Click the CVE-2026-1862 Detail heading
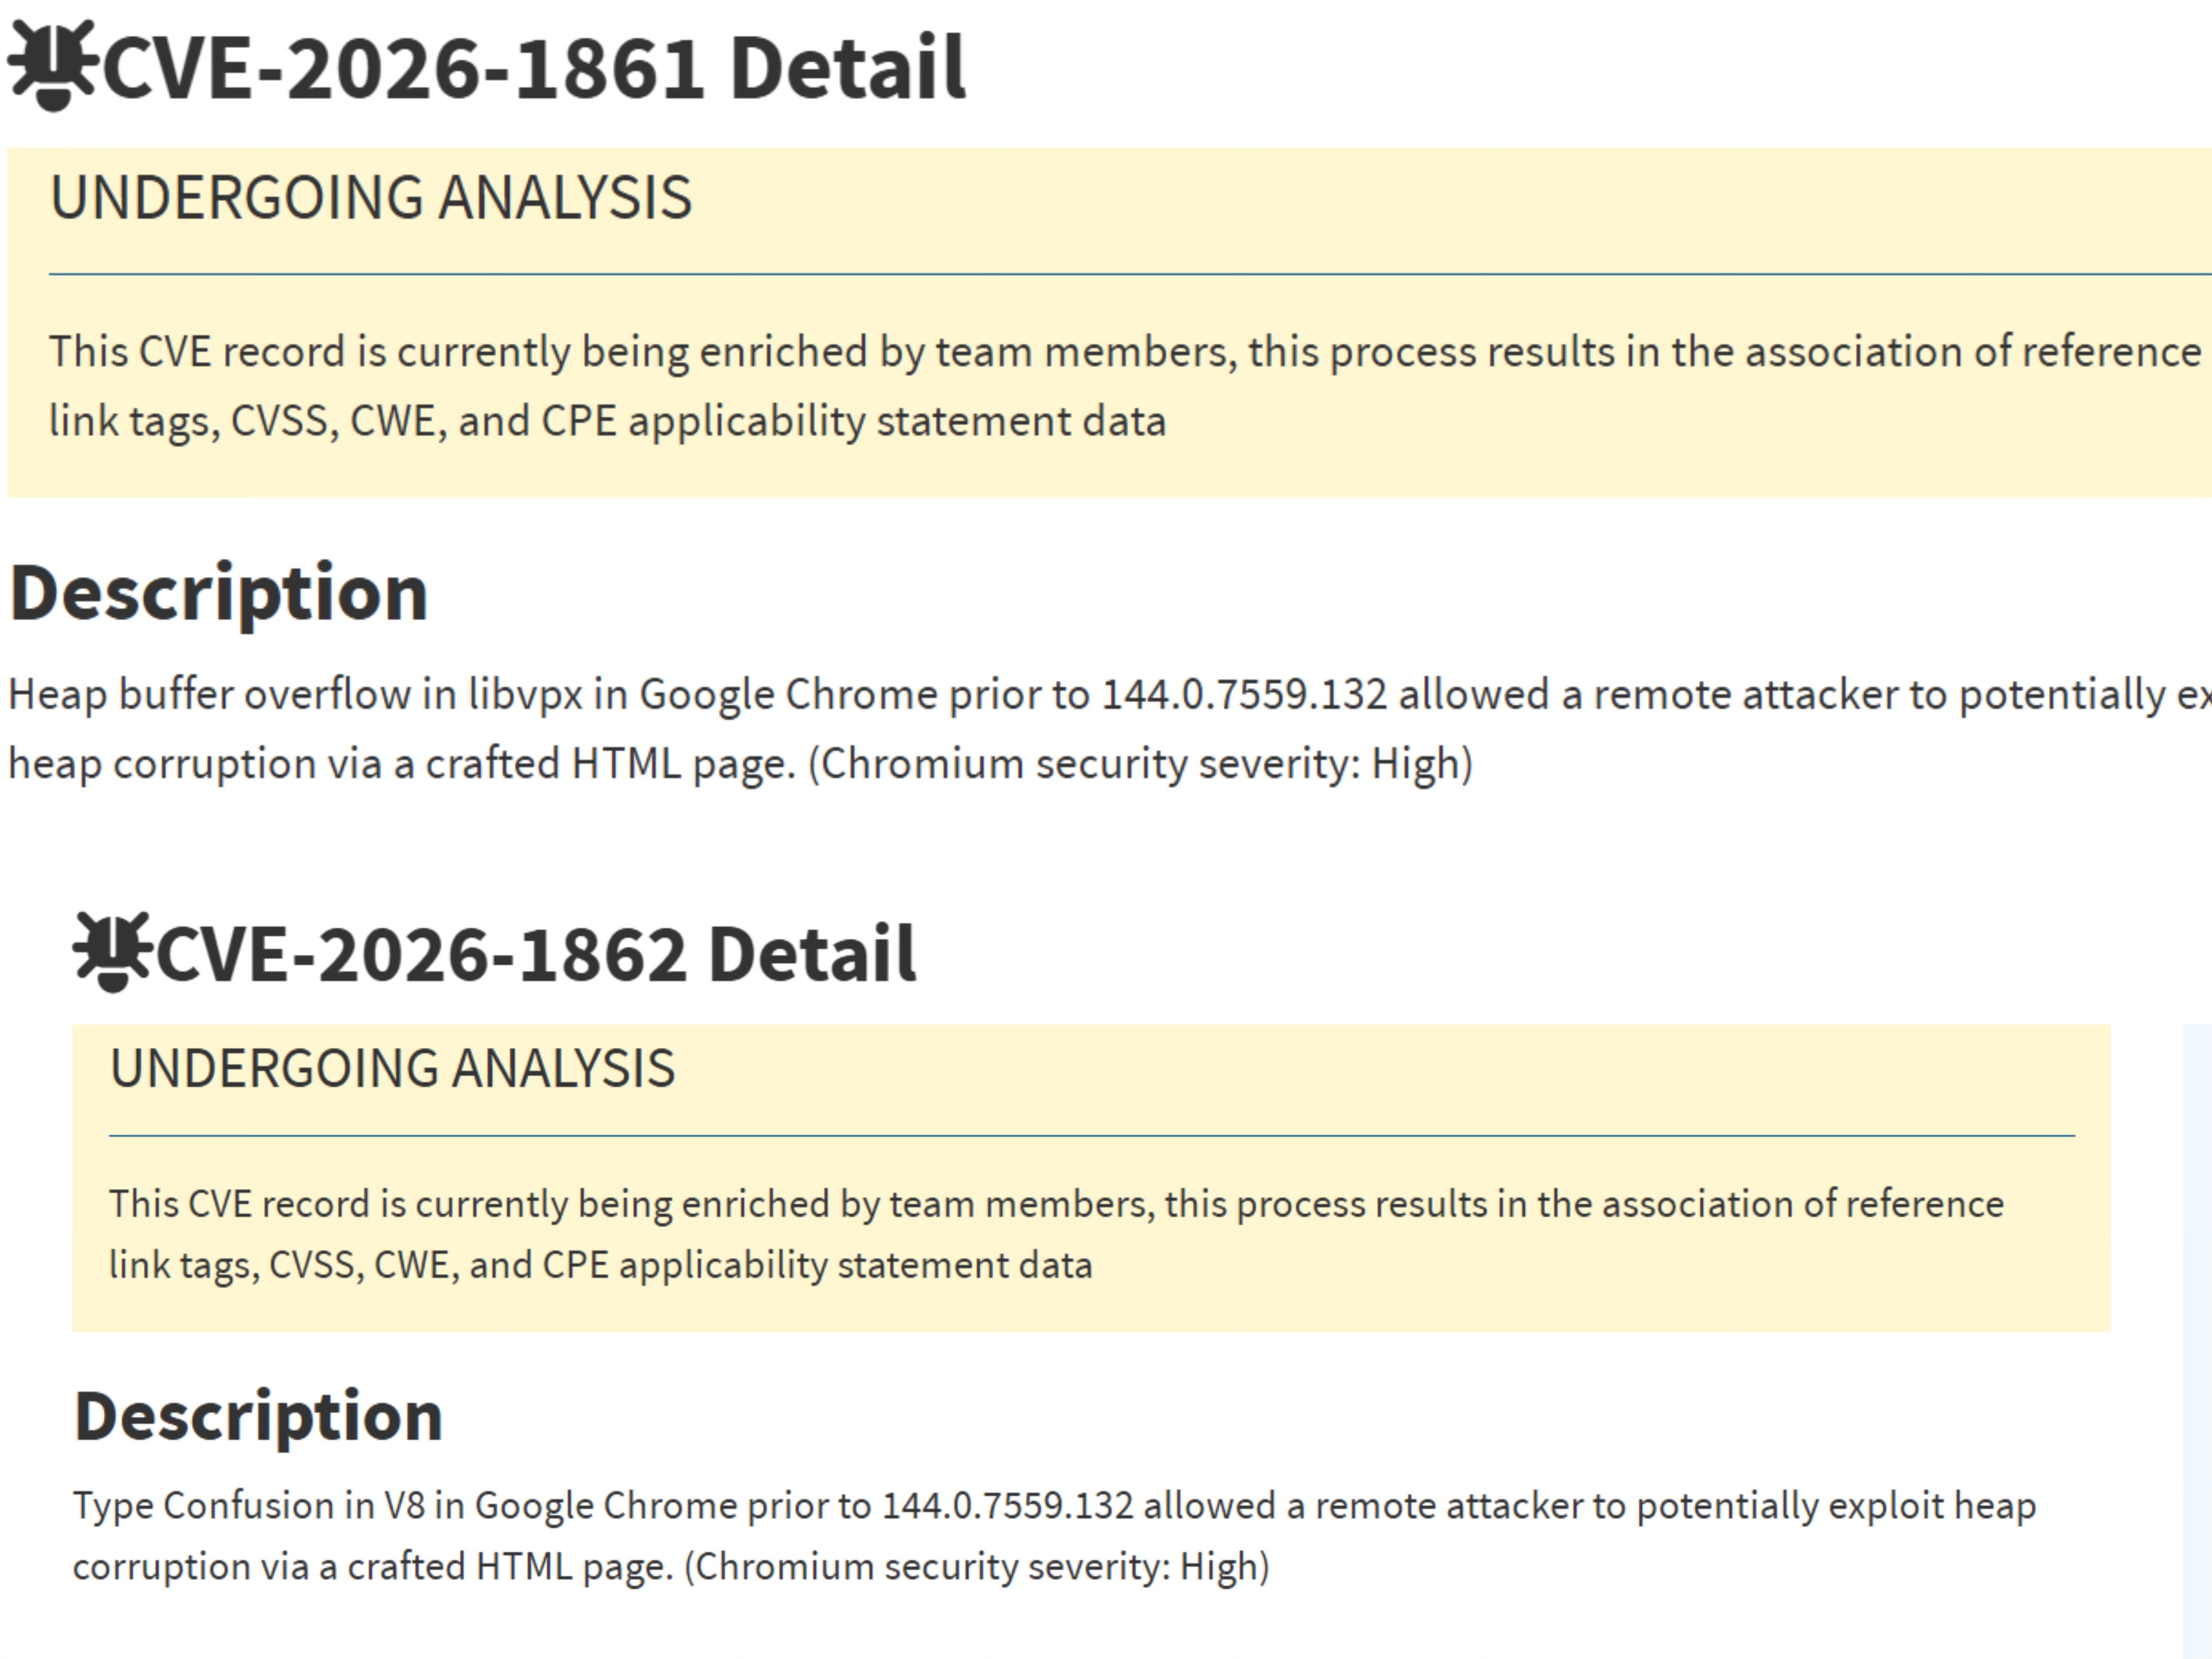This screenshot has width=2212, height=1659. 536,954
